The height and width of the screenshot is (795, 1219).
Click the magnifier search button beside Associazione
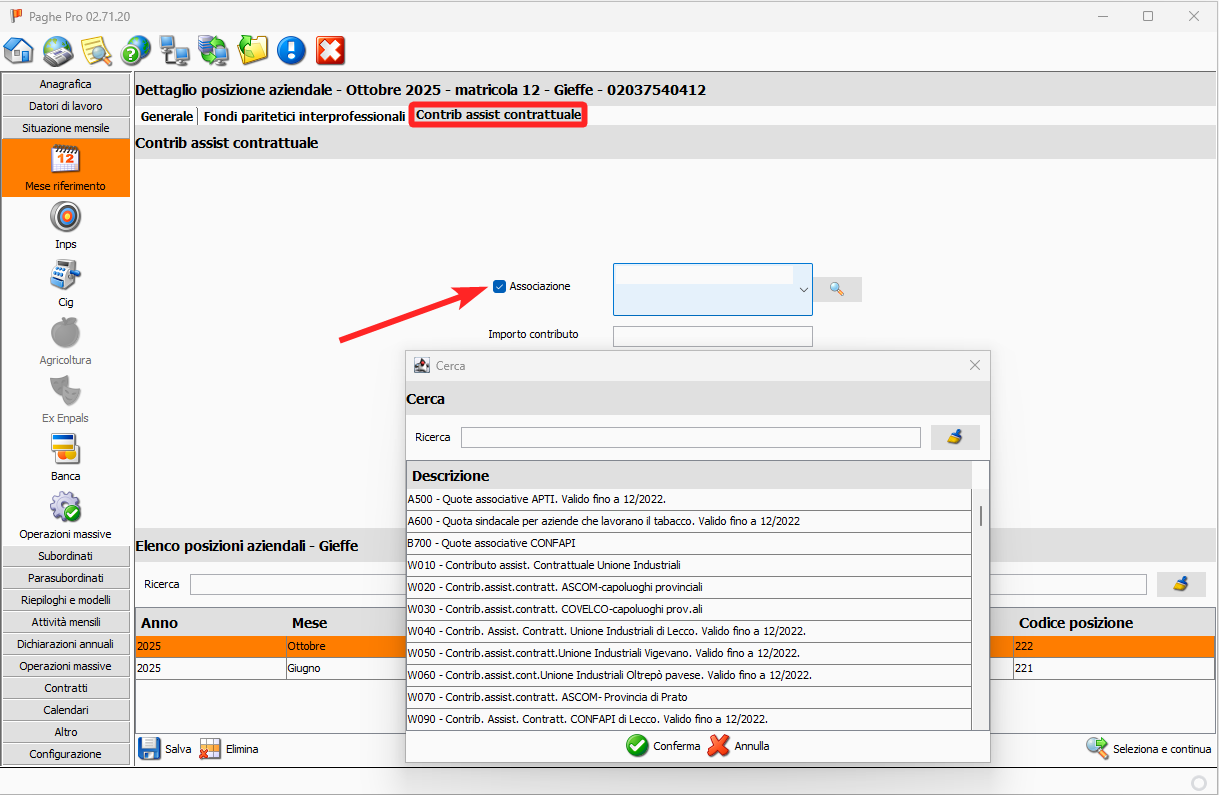(x=837, y=289)
